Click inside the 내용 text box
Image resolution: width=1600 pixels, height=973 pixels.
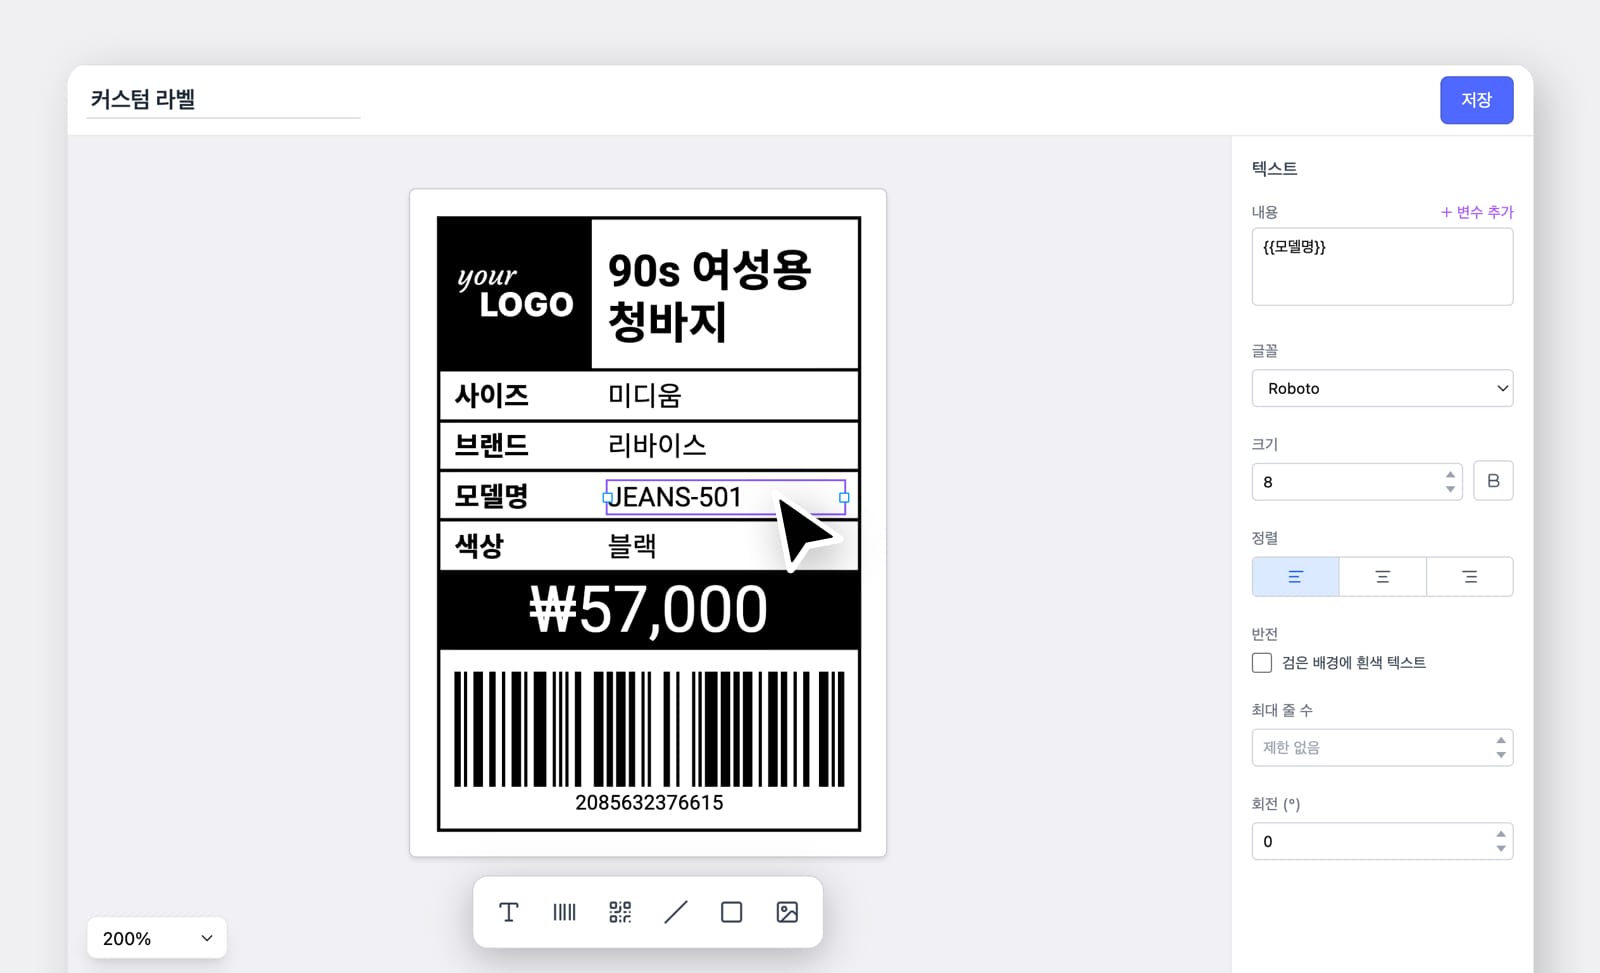click(1382, 265)
